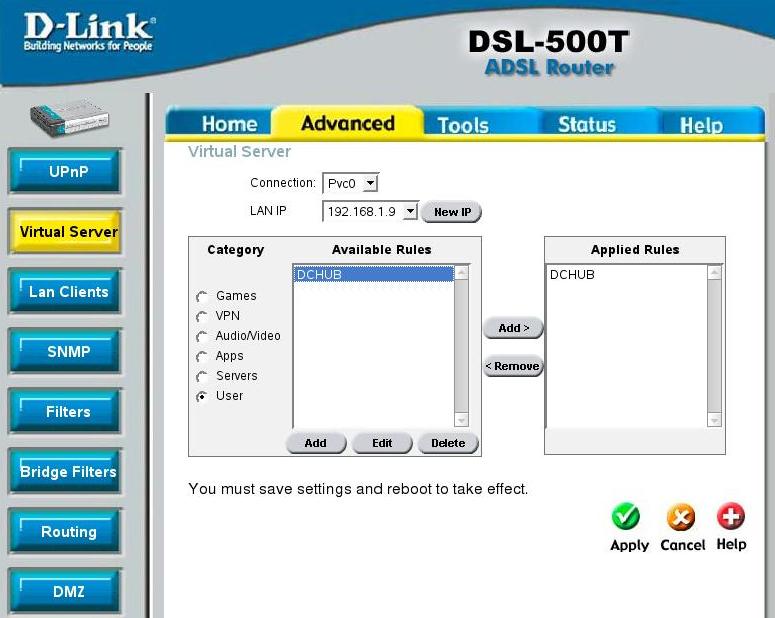Click Available Rules scrollbar up arrow
The image size is (775, 618).
click(x=461, y=272)
